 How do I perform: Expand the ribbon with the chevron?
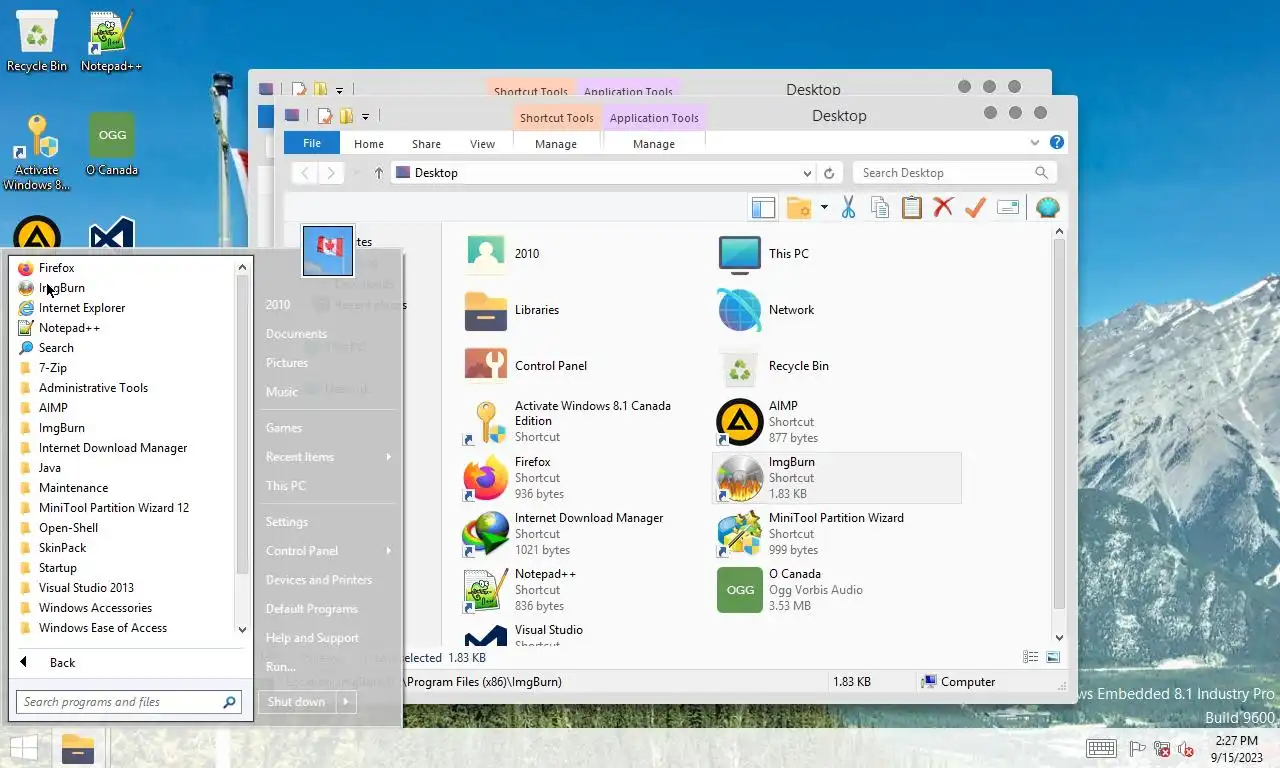pos(1035,143)
